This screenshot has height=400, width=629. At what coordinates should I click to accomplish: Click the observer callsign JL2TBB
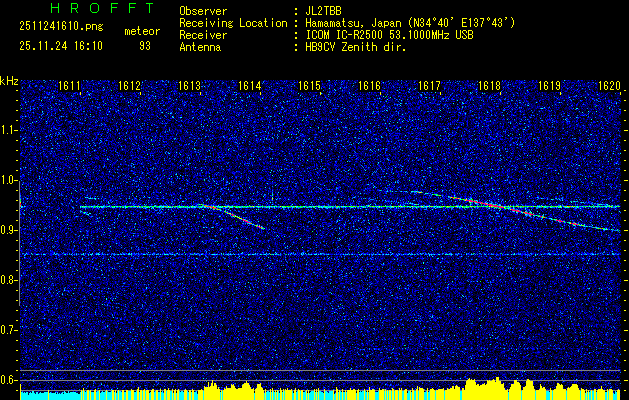[x=323, y=11]
